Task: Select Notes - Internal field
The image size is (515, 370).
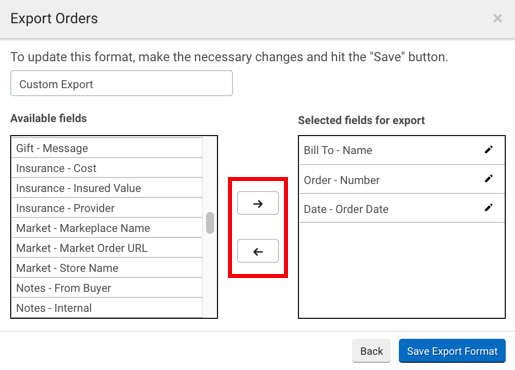Action: pos(107,308)
